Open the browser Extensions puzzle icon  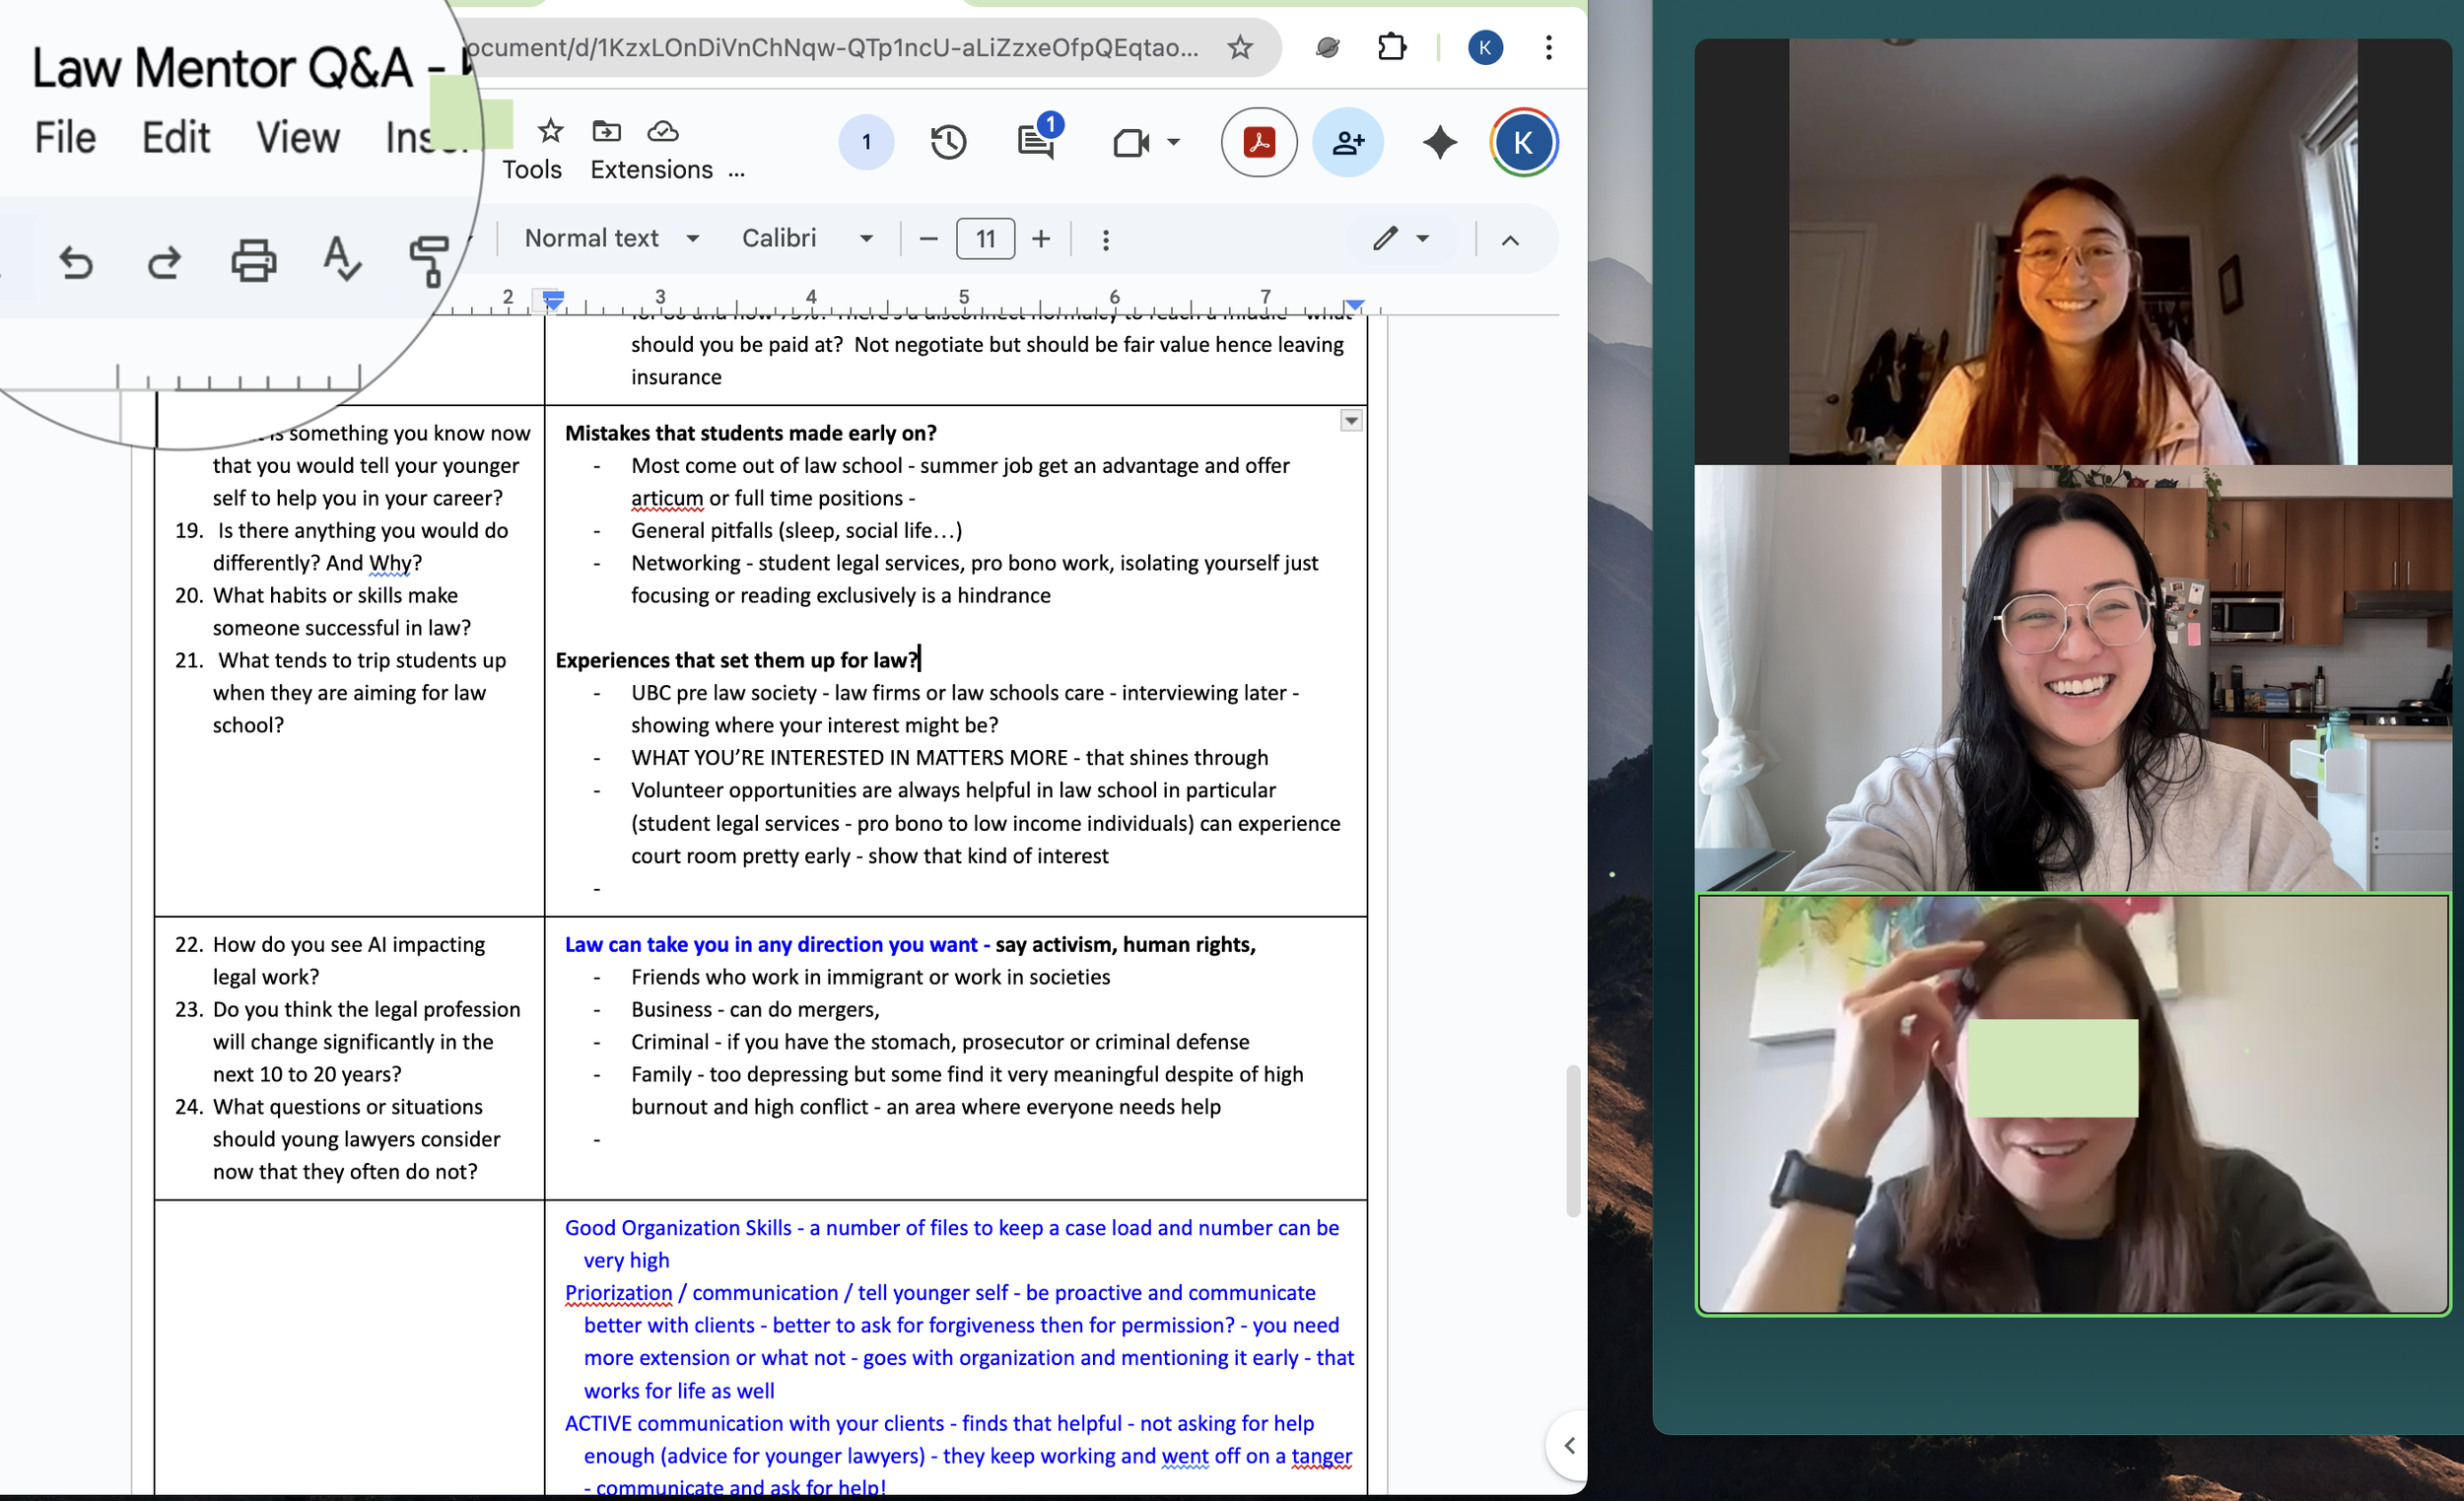click(x=1392, y=47)
